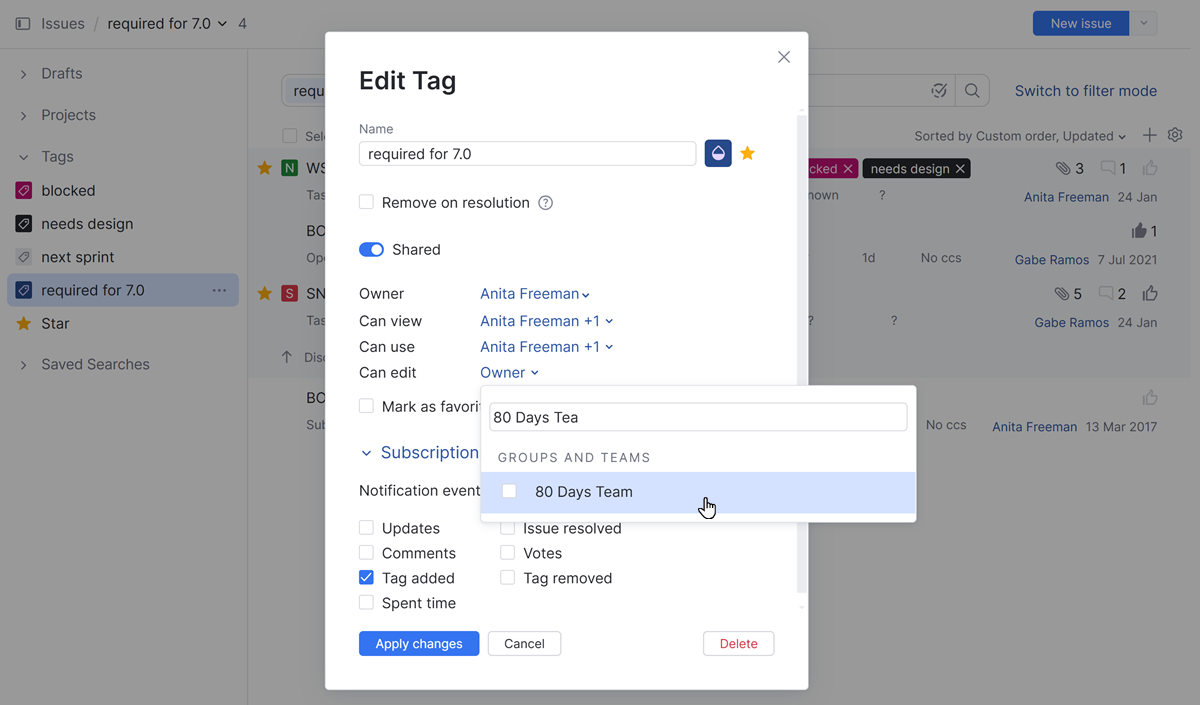This screenshot has width=1200, height=705.
Task: Click the search magnifier icon
Action: [x=972, y=91]
